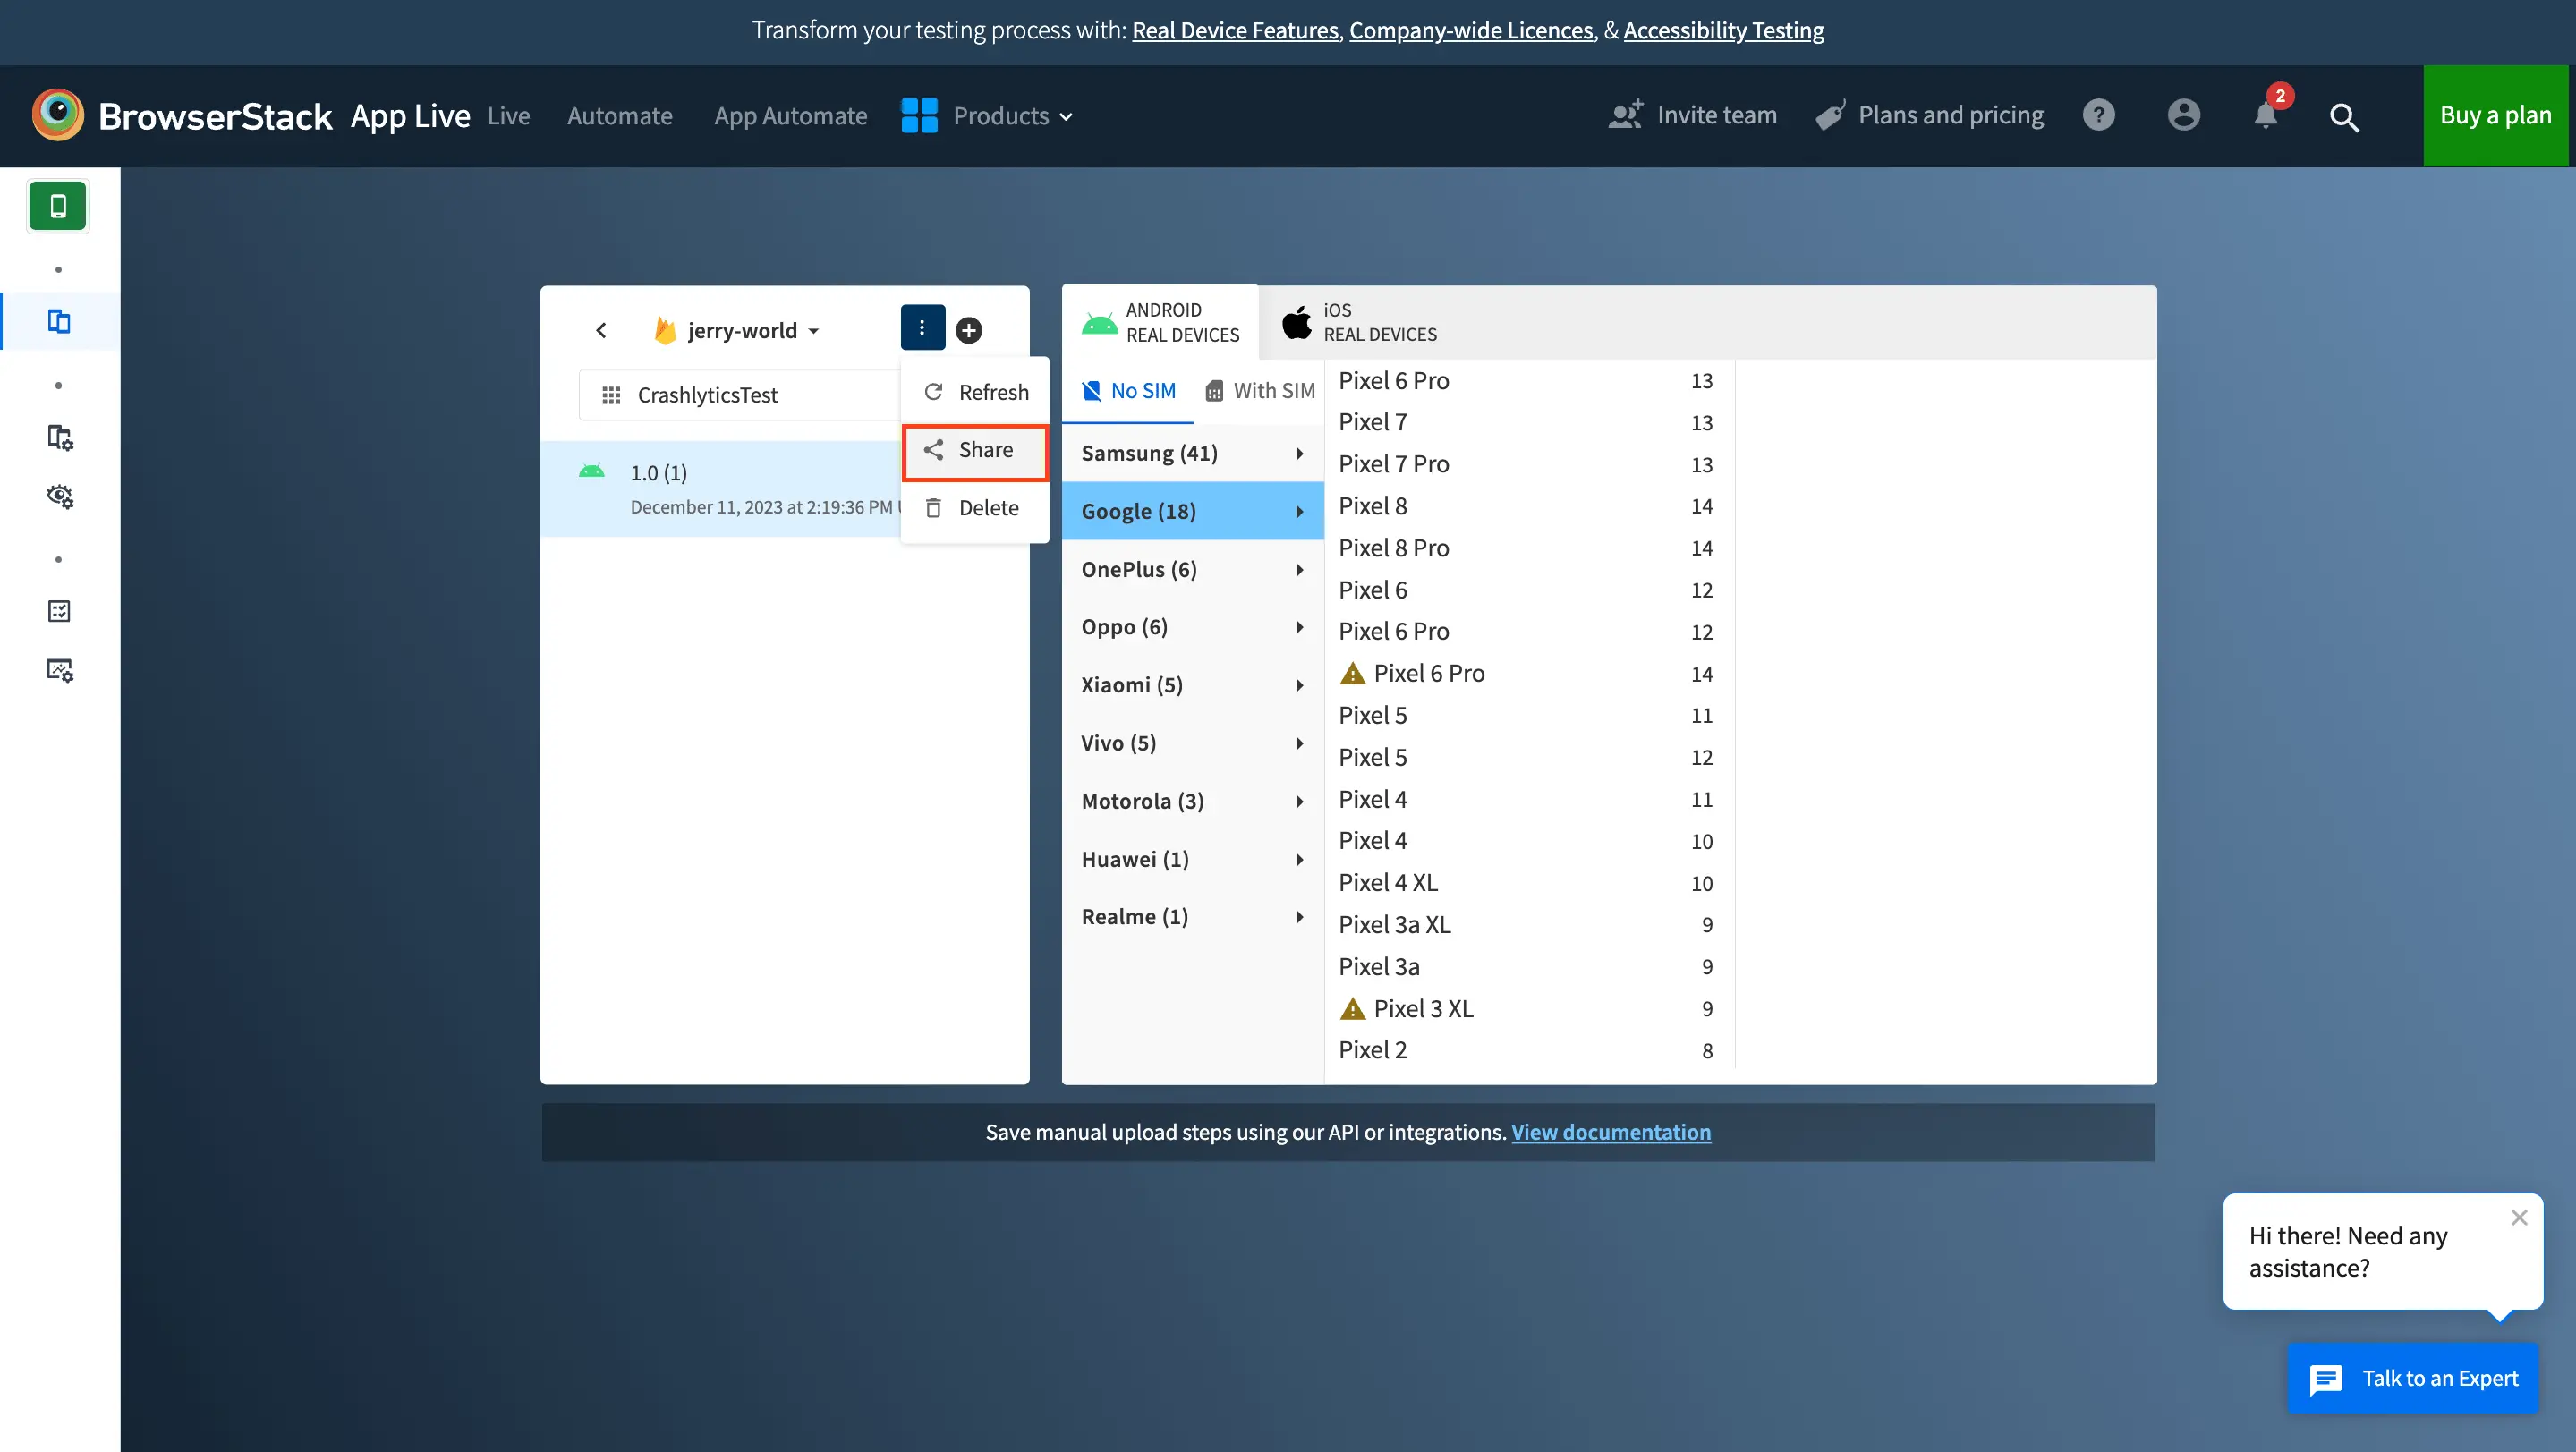Close the assistance chat popup
This screenshot has height=1452, width=2576.
coord(2519,1217)
